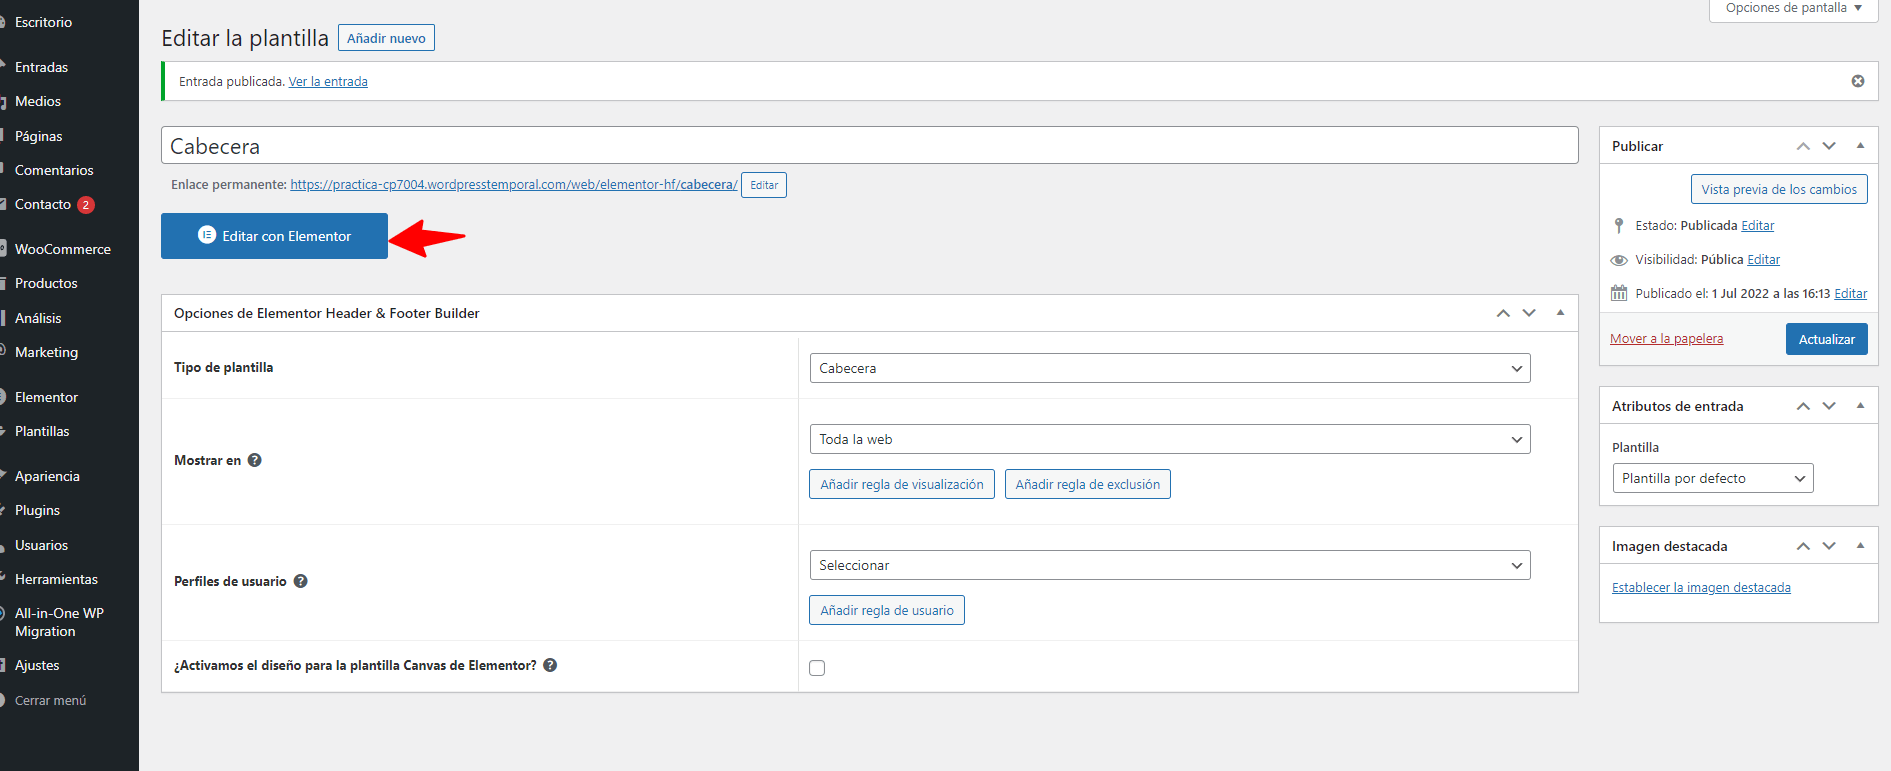Open the Perfiles de usuario Seleccionar dropdown
The height and width of the screenshot is (771, 1891).
1170,565
